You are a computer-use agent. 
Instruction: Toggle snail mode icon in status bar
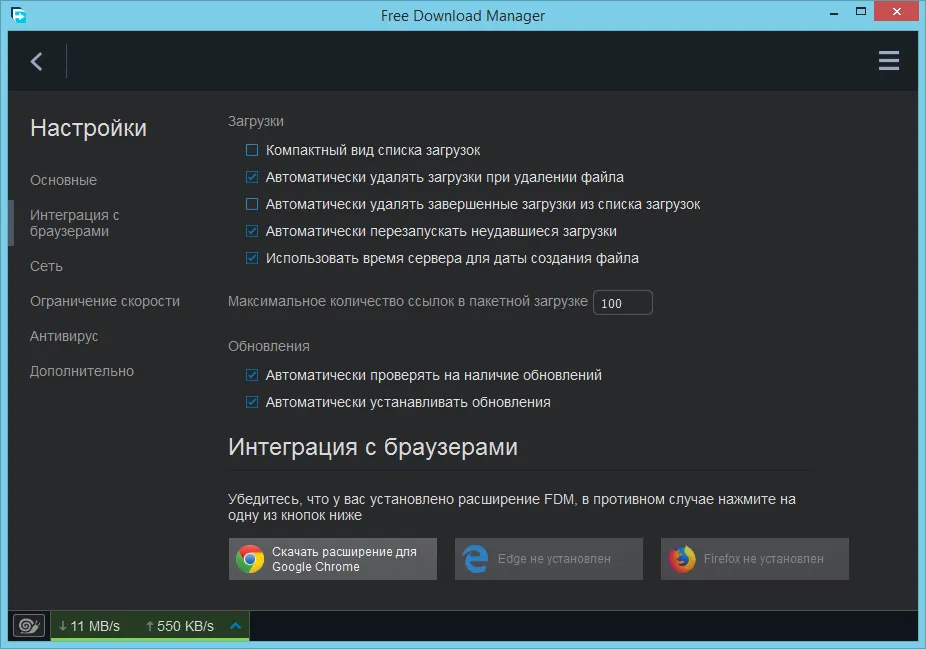29,625
